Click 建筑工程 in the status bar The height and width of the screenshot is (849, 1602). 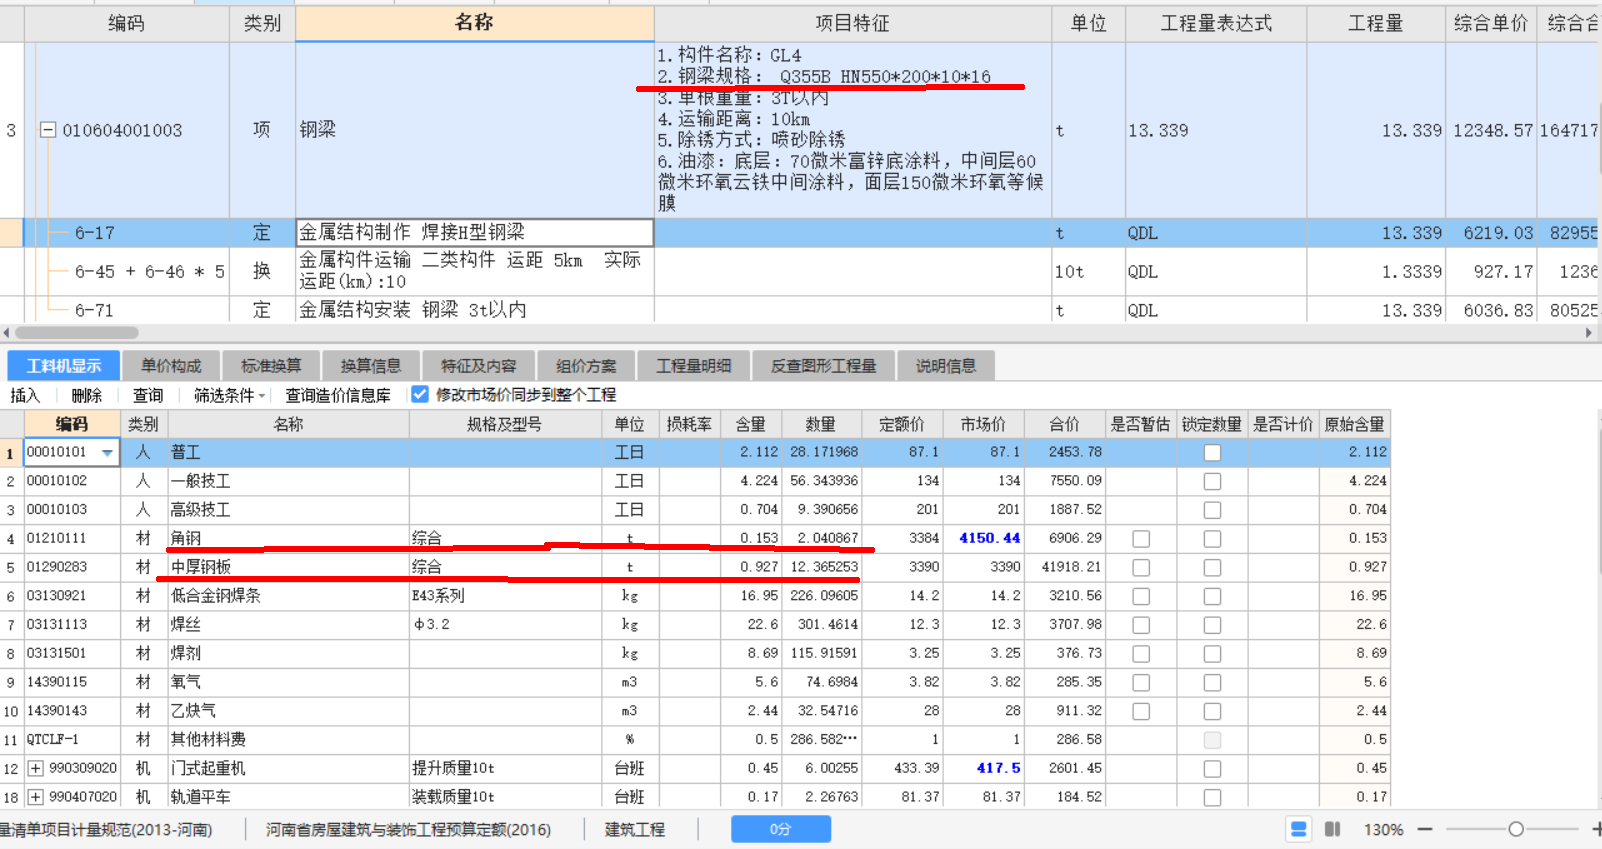coord(634,829)
